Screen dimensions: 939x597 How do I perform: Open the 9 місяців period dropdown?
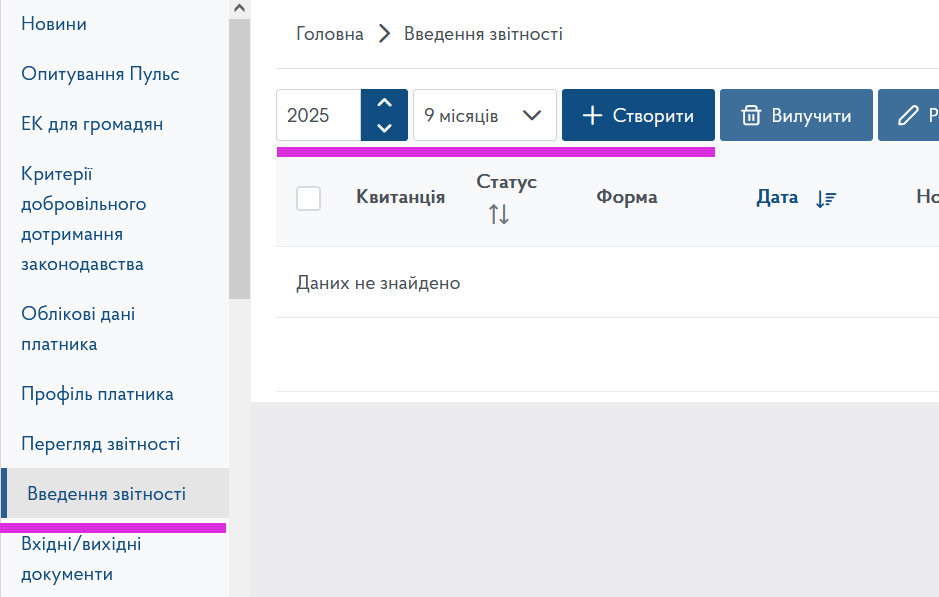click(484, 116)
